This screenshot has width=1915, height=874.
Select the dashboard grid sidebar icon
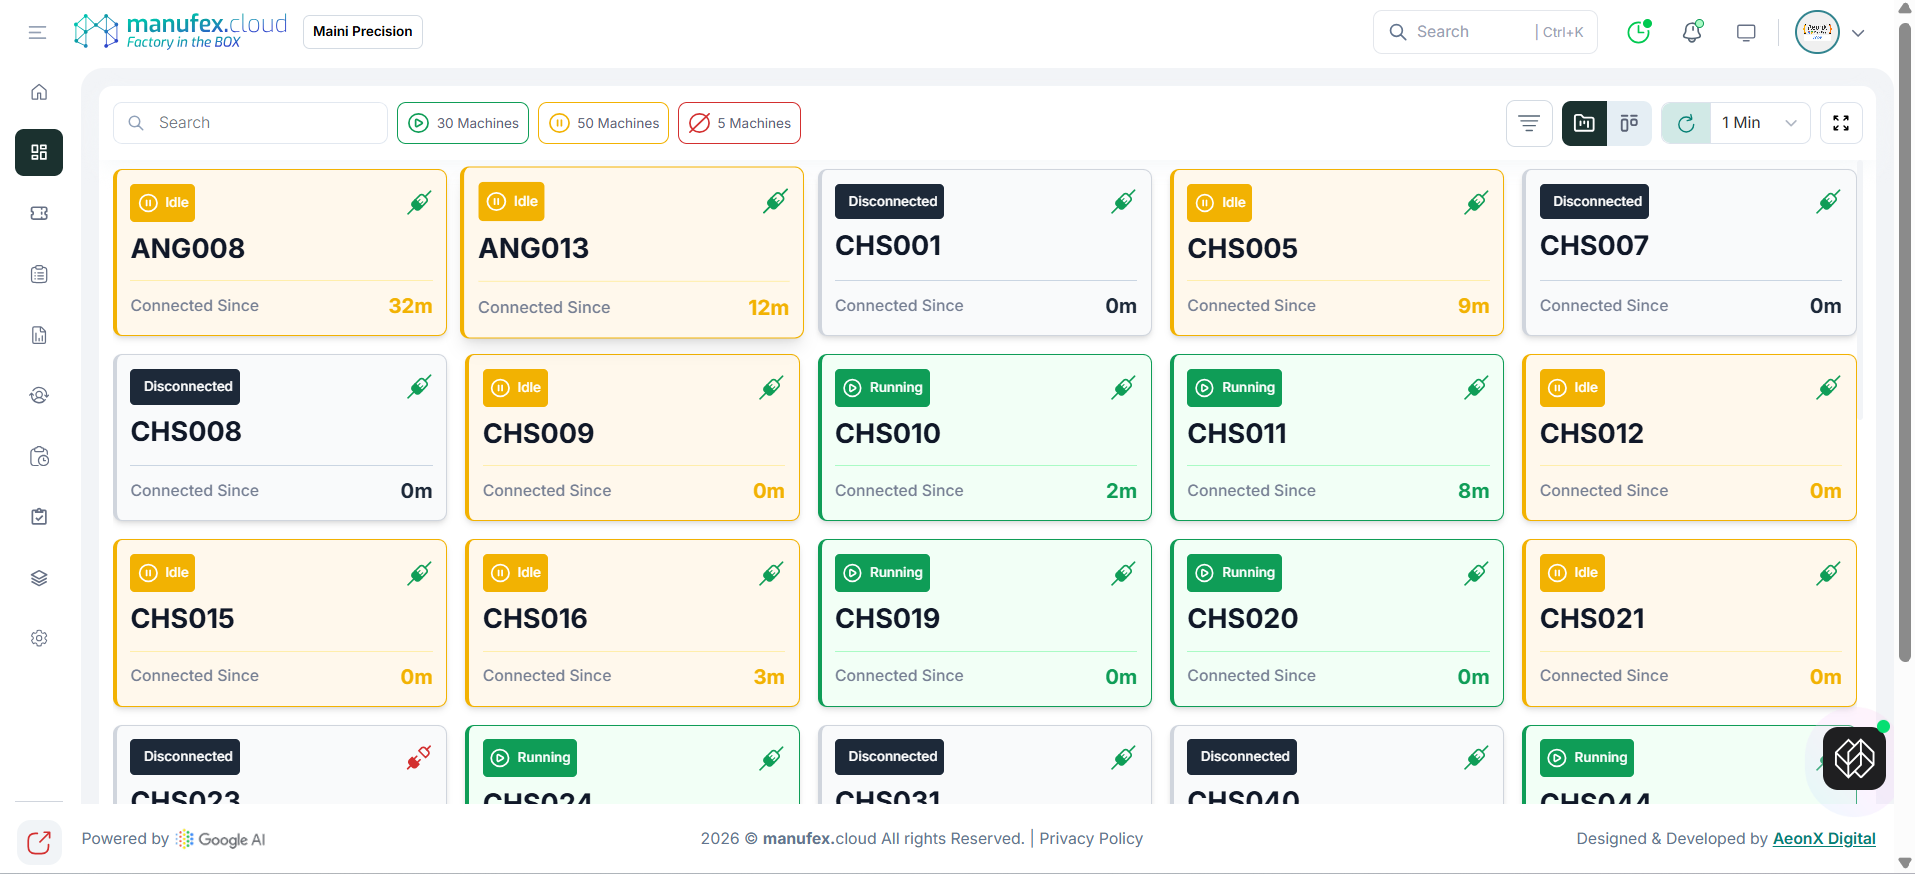point(39,152)
